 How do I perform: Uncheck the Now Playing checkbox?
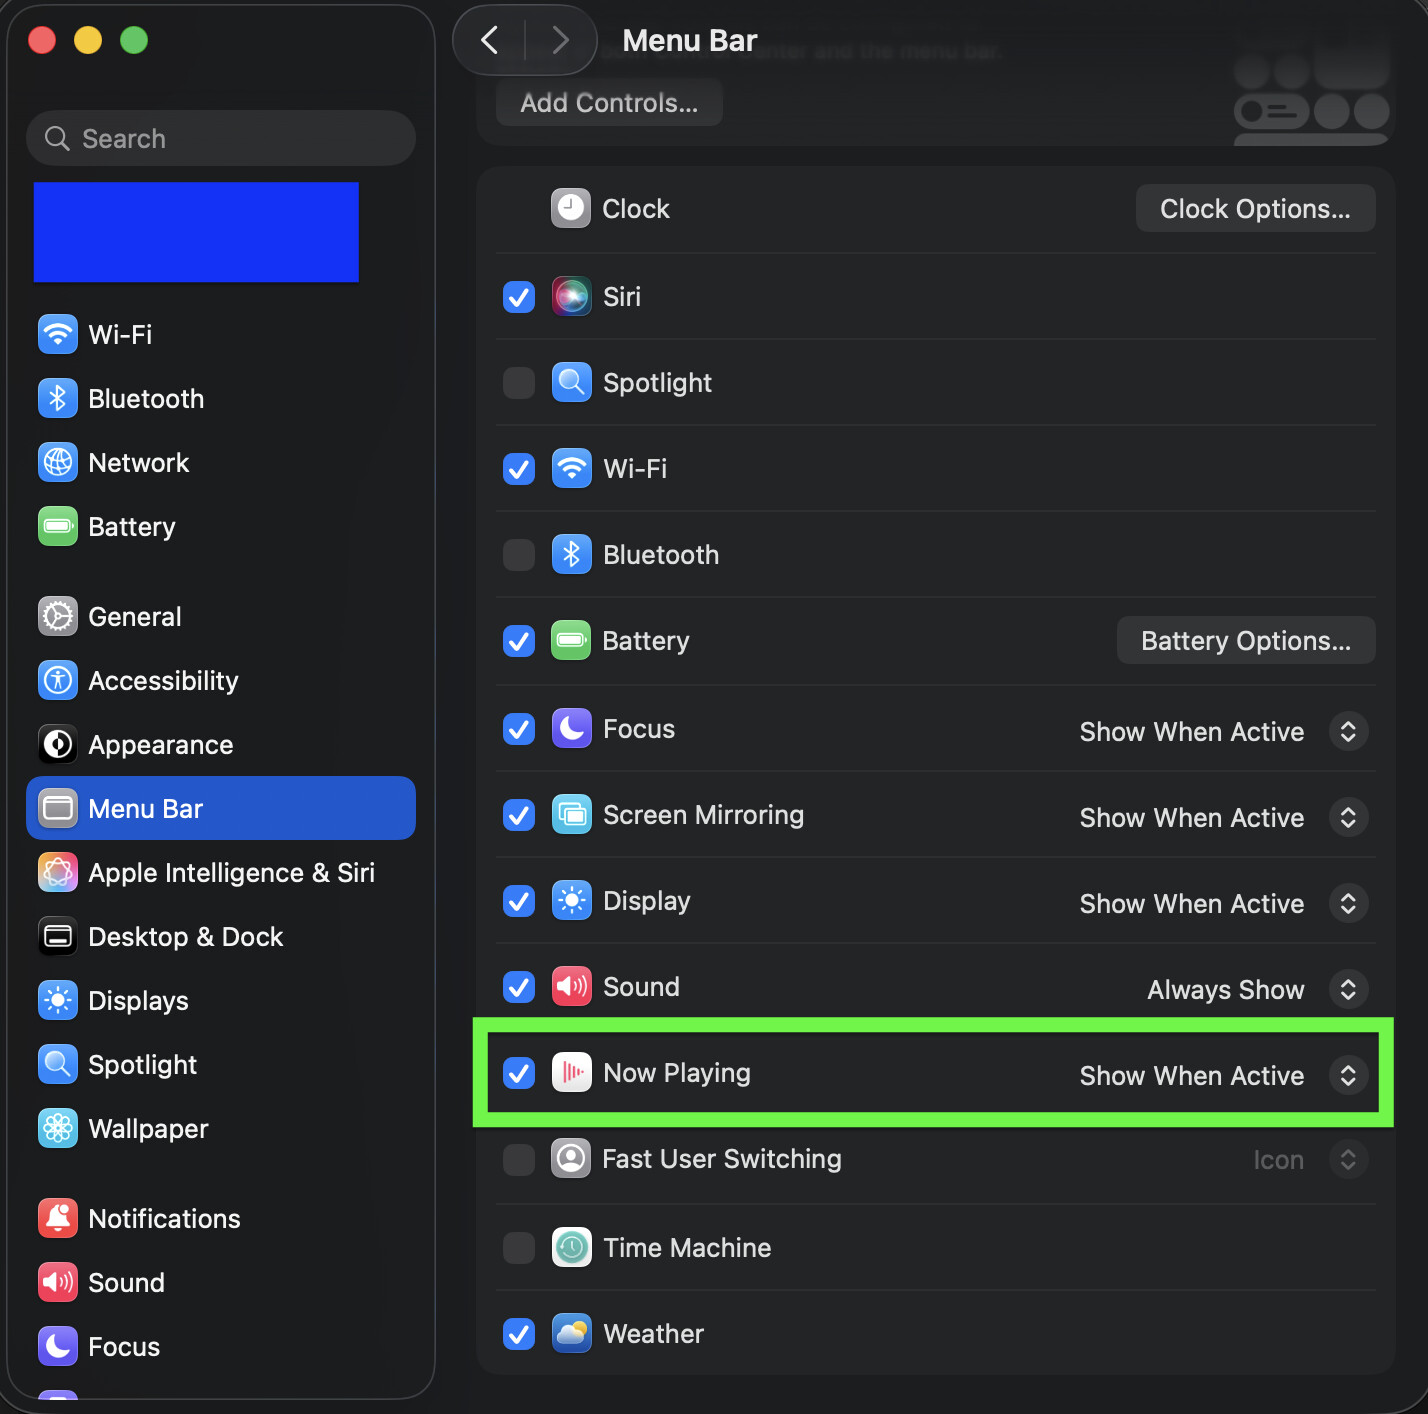pos(519,1073)
